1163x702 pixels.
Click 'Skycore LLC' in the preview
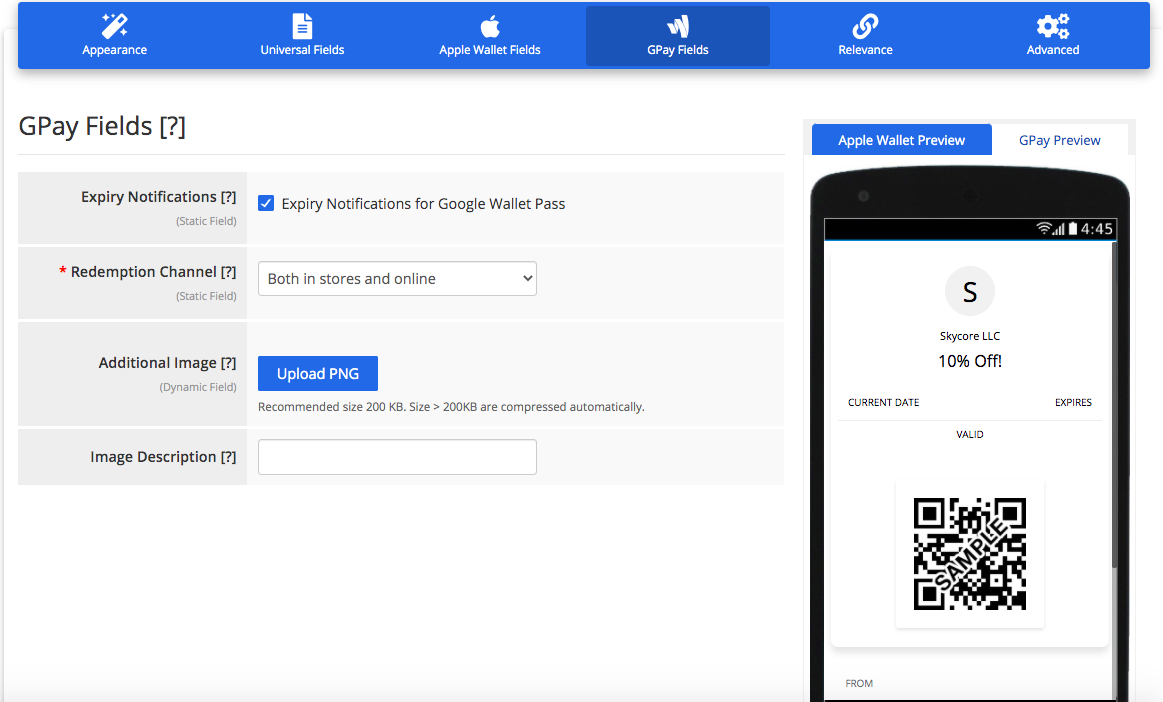(969, 336)
